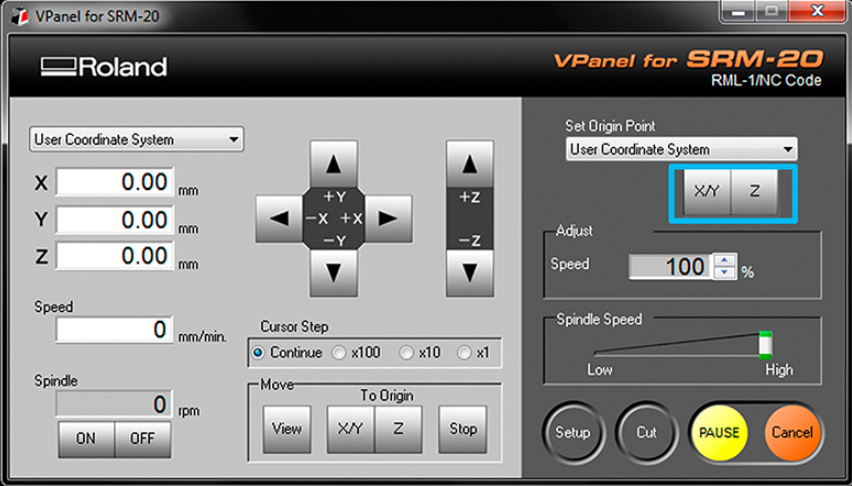
Task: Click the Spindle rpm value field
Action: coord(115,404)
